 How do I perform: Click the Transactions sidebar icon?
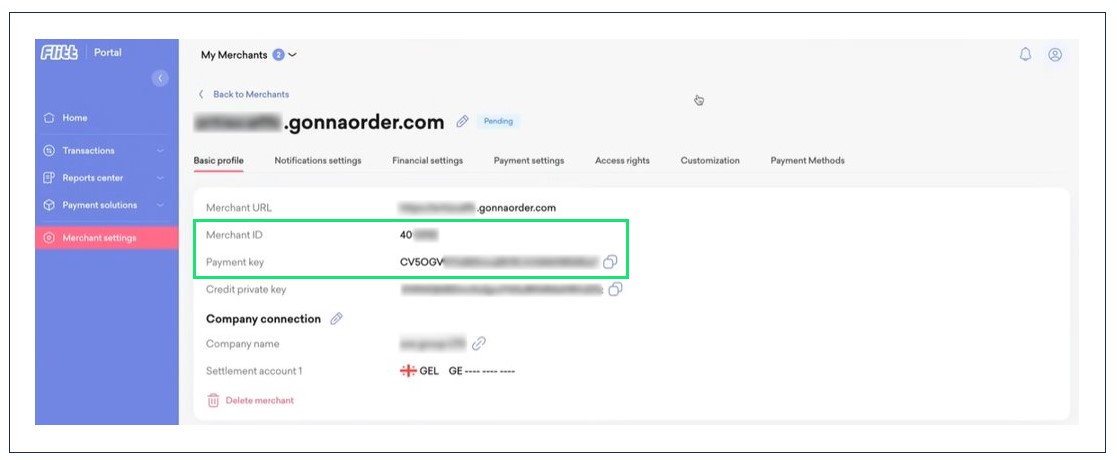[x=48, y=150]
